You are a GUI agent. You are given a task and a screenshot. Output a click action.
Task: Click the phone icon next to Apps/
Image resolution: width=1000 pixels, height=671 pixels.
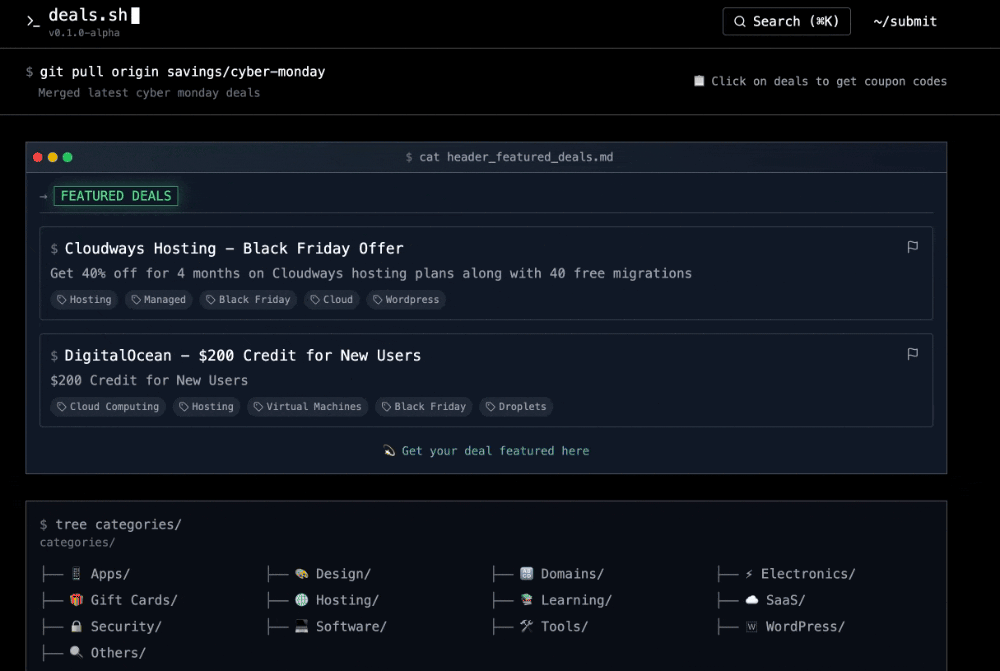tap(76, 573)
